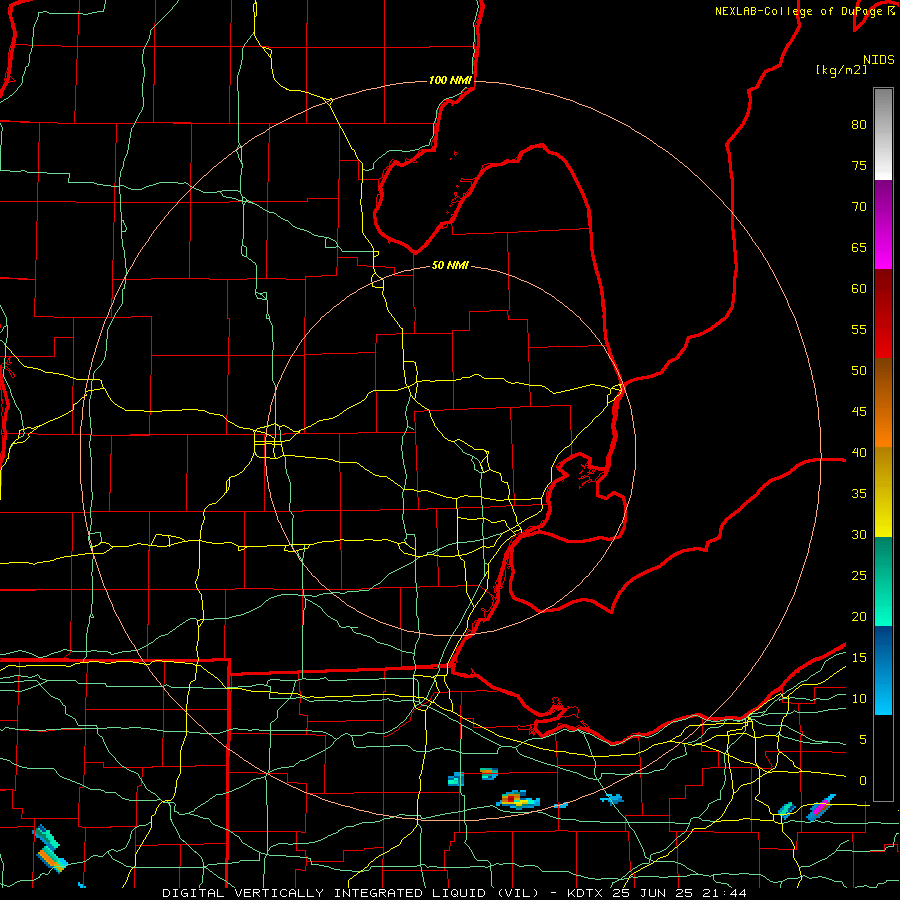Click the "75" value on the VIL scale
Viewport: 900px width, 900px height.
coord(859,166)
